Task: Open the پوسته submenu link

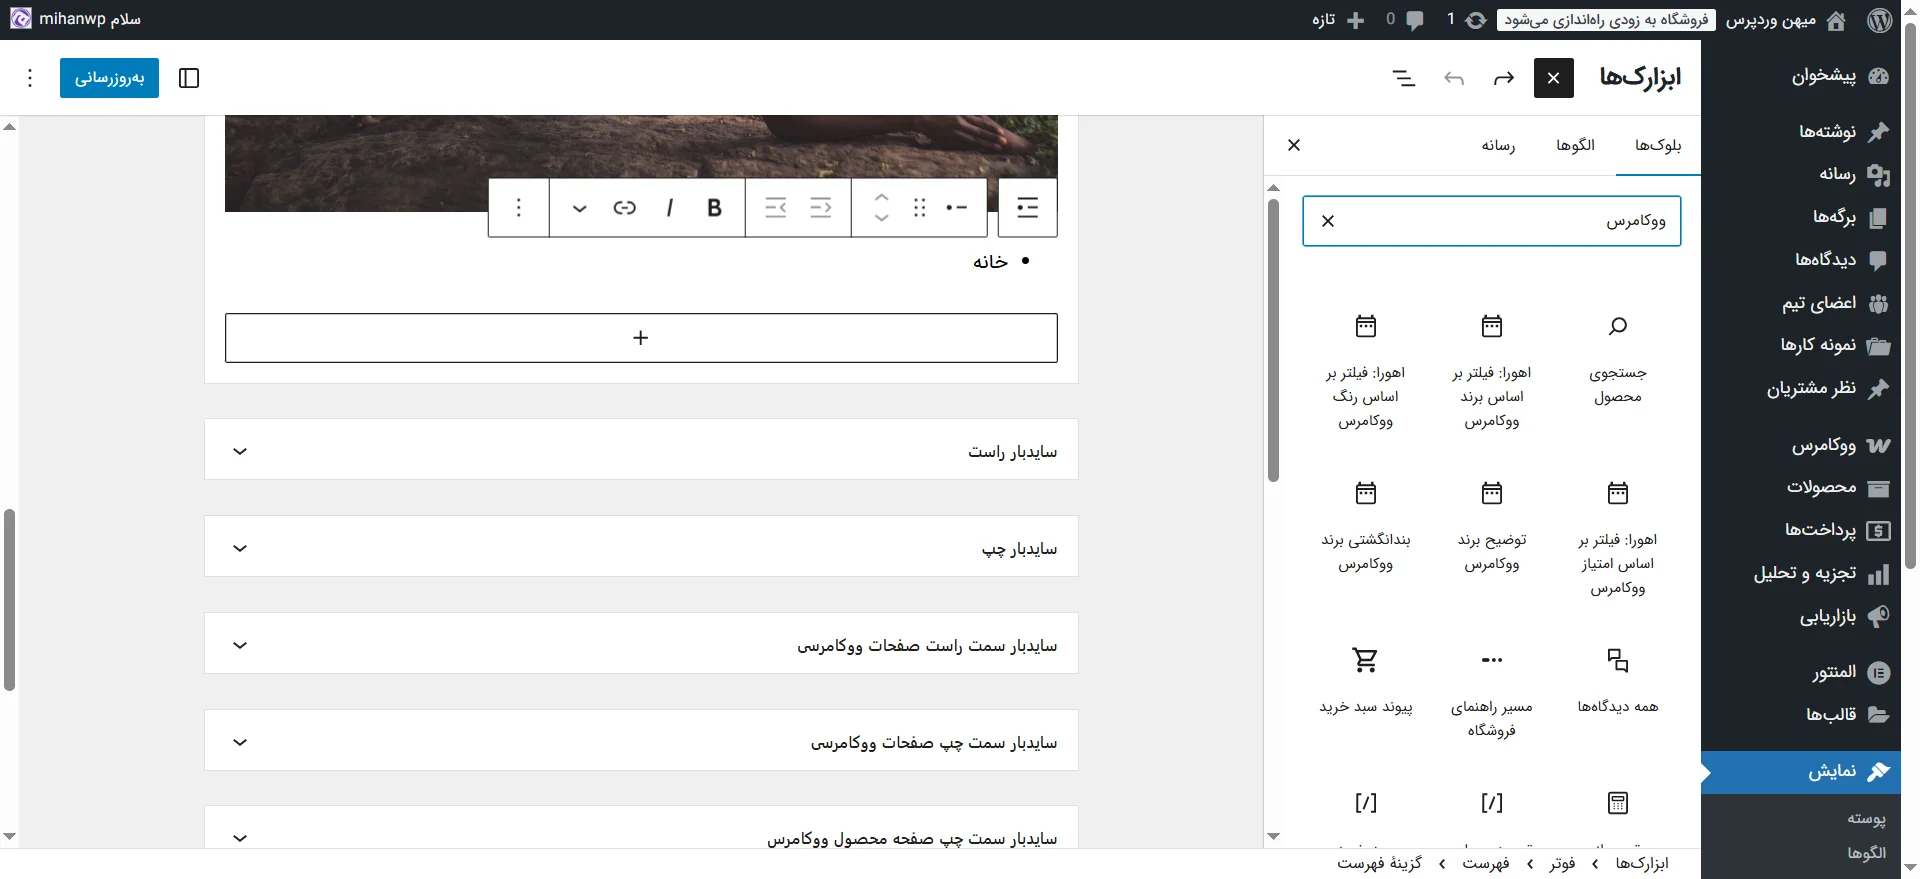Action: tap(1866, 818)
